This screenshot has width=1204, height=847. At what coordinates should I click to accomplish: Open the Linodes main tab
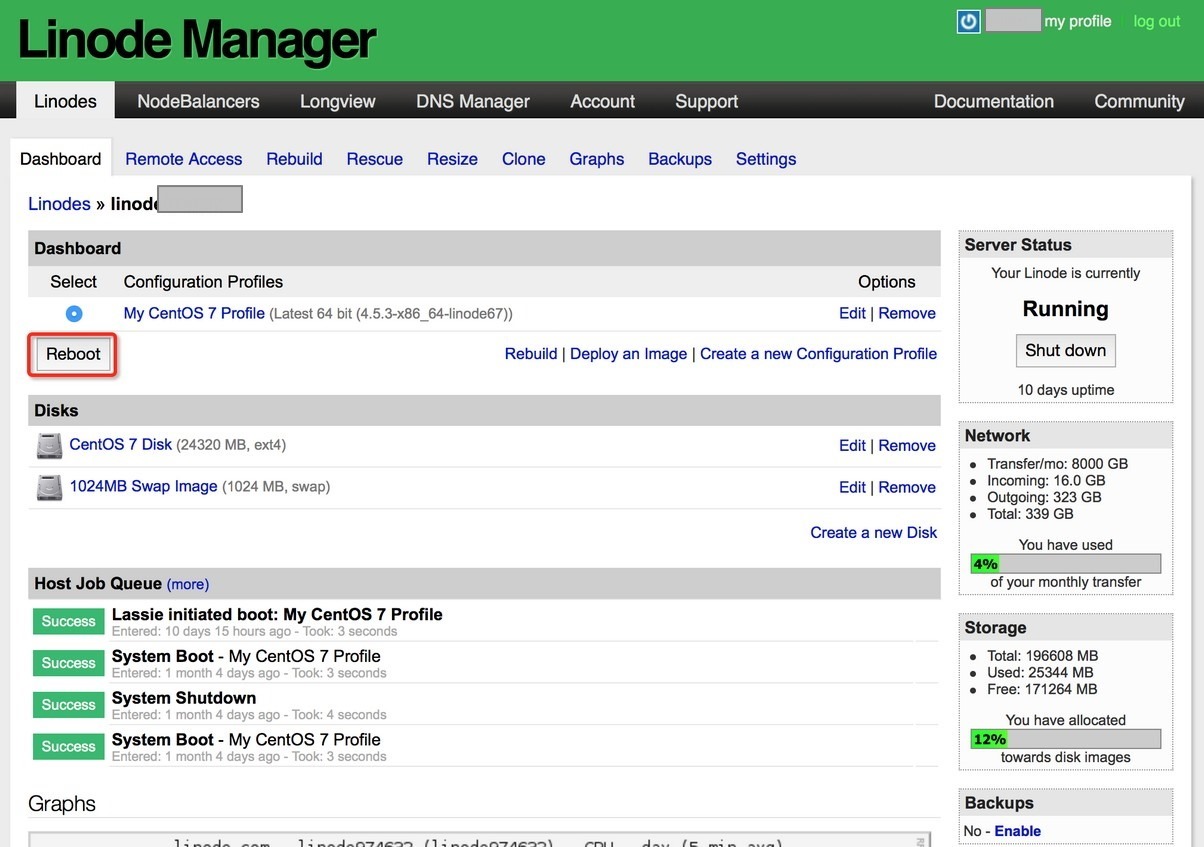coord(65,101)
